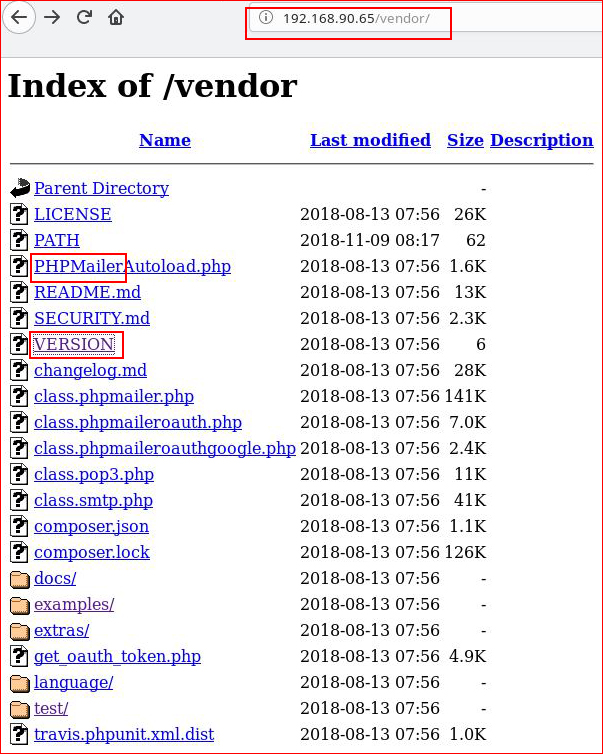The width and height of the screenshot is (603, 754).
Task: Open the PATH file link
Action: (x=57, y=240)
